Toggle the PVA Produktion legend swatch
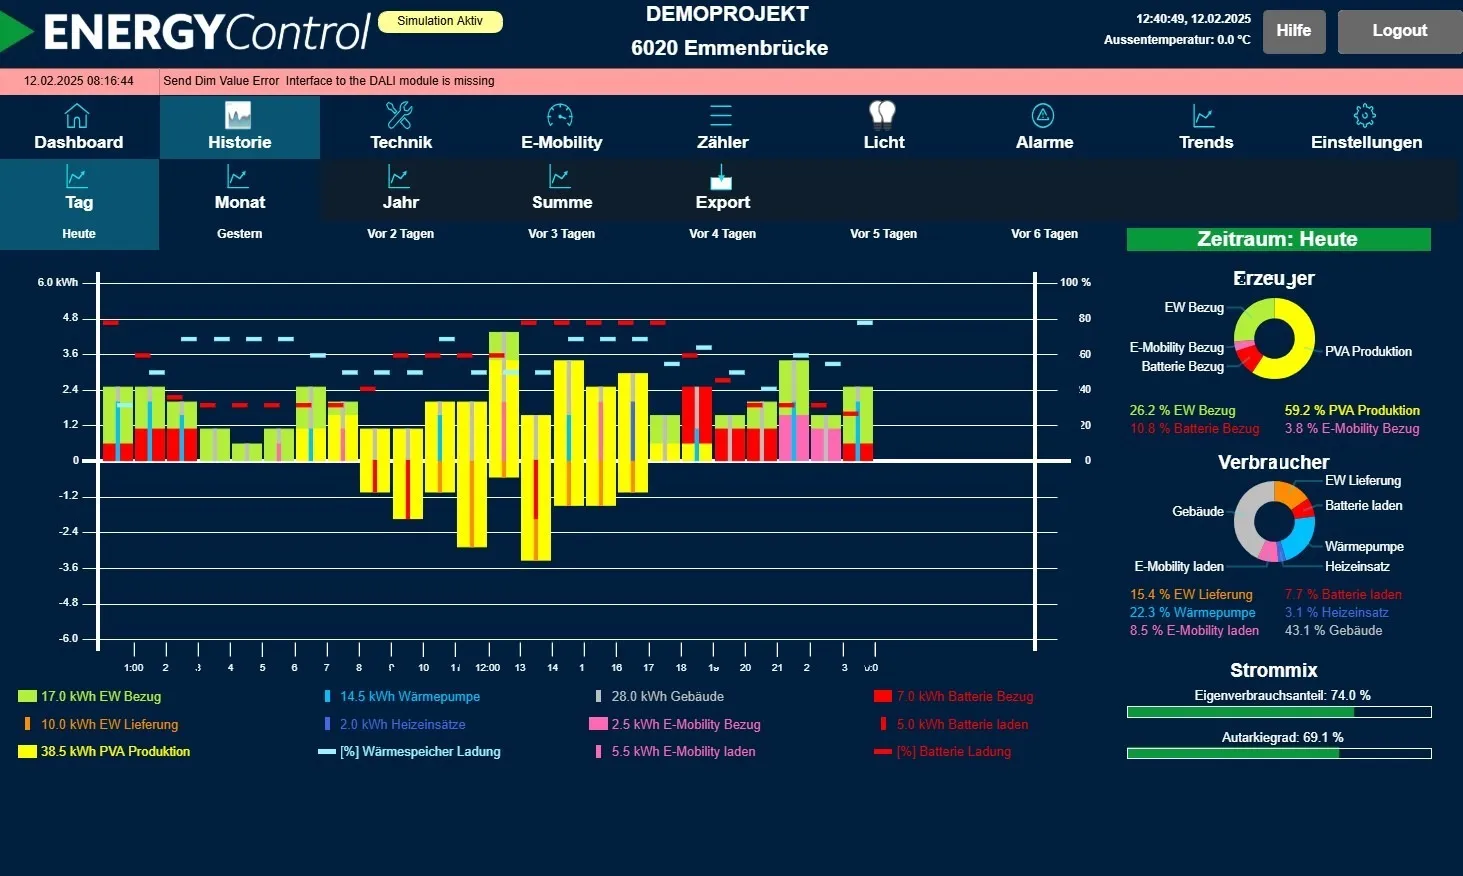Viewport: 1463px width, 876px height. pos(27,751)
